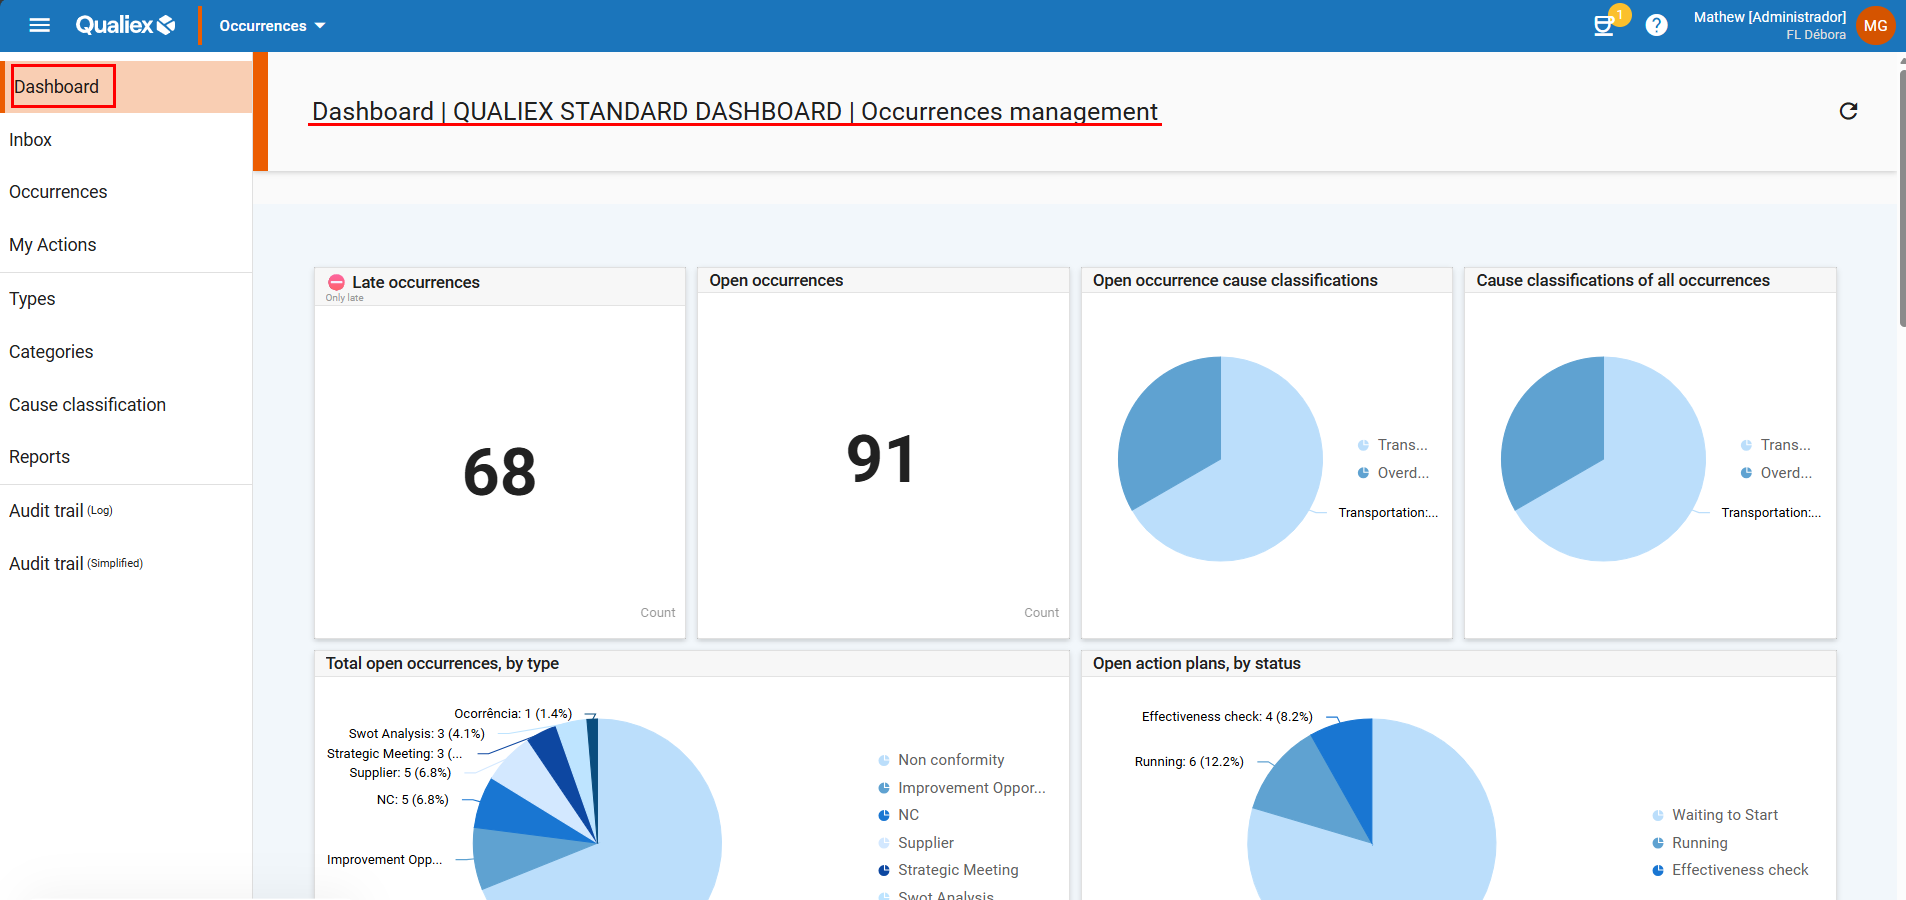1906x900 pixels.
Task: Expand the Occurrences module dropdown
Action: pos(272,26)
